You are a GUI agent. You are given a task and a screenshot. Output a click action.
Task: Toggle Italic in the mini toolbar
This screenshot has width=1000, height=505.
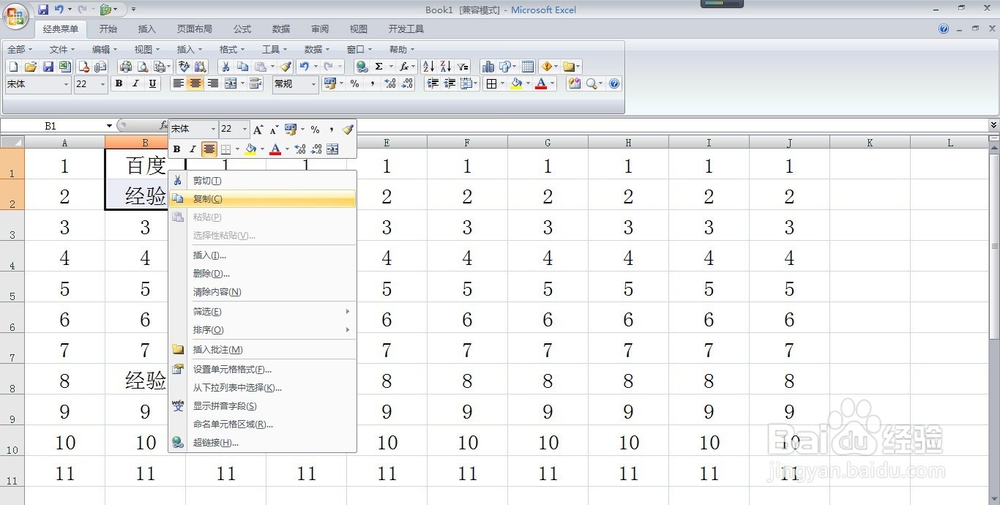[x=192, y=149]
